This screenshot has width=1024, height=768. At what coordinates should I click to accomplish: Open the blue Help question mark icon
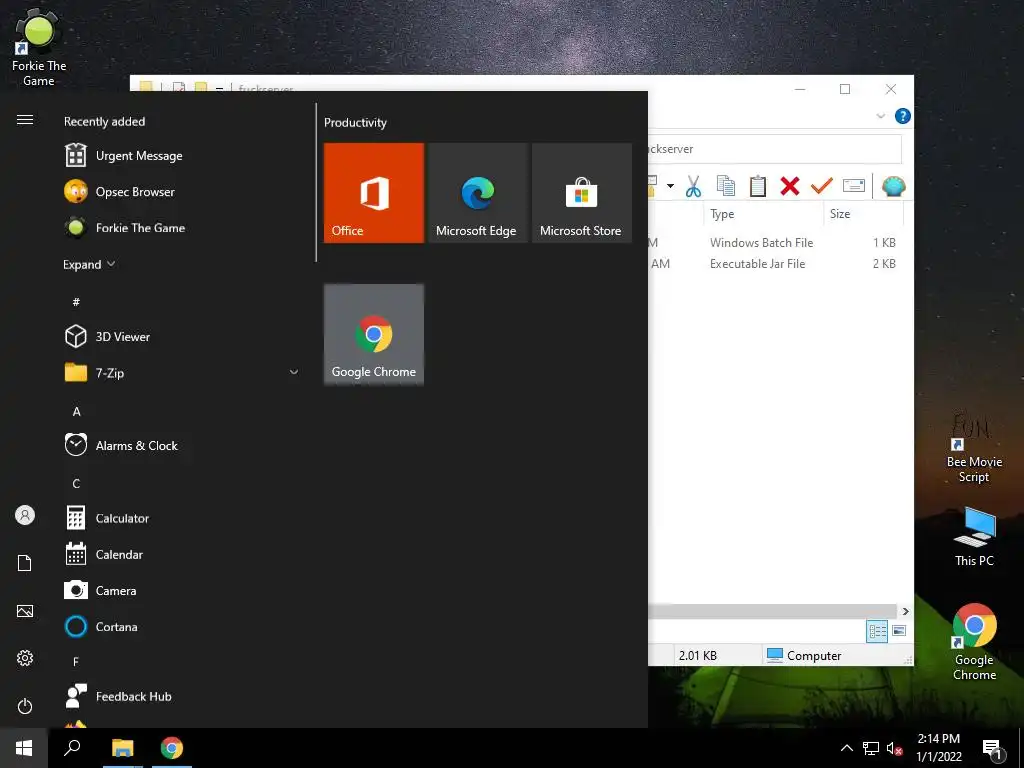[x=903, y=116]
